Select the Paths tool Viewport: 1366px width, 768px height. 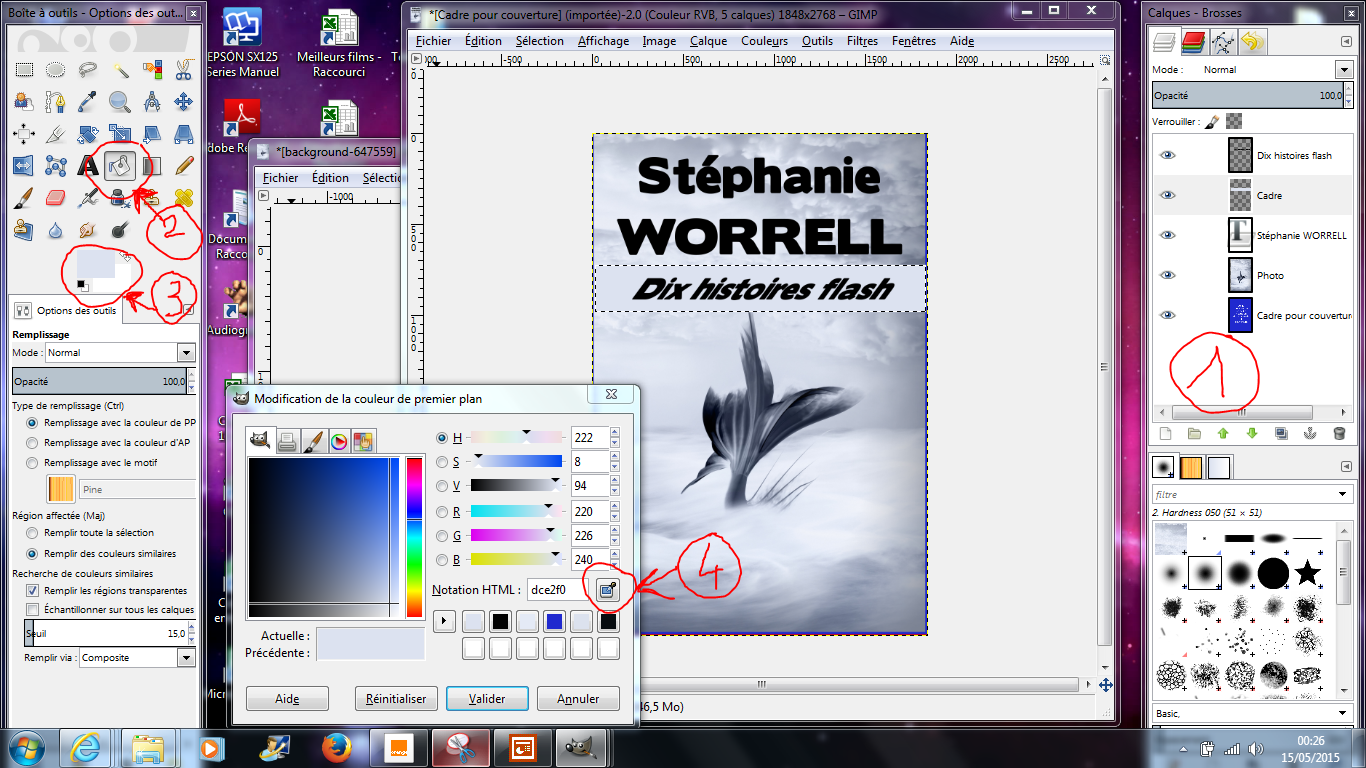point(56,102)
